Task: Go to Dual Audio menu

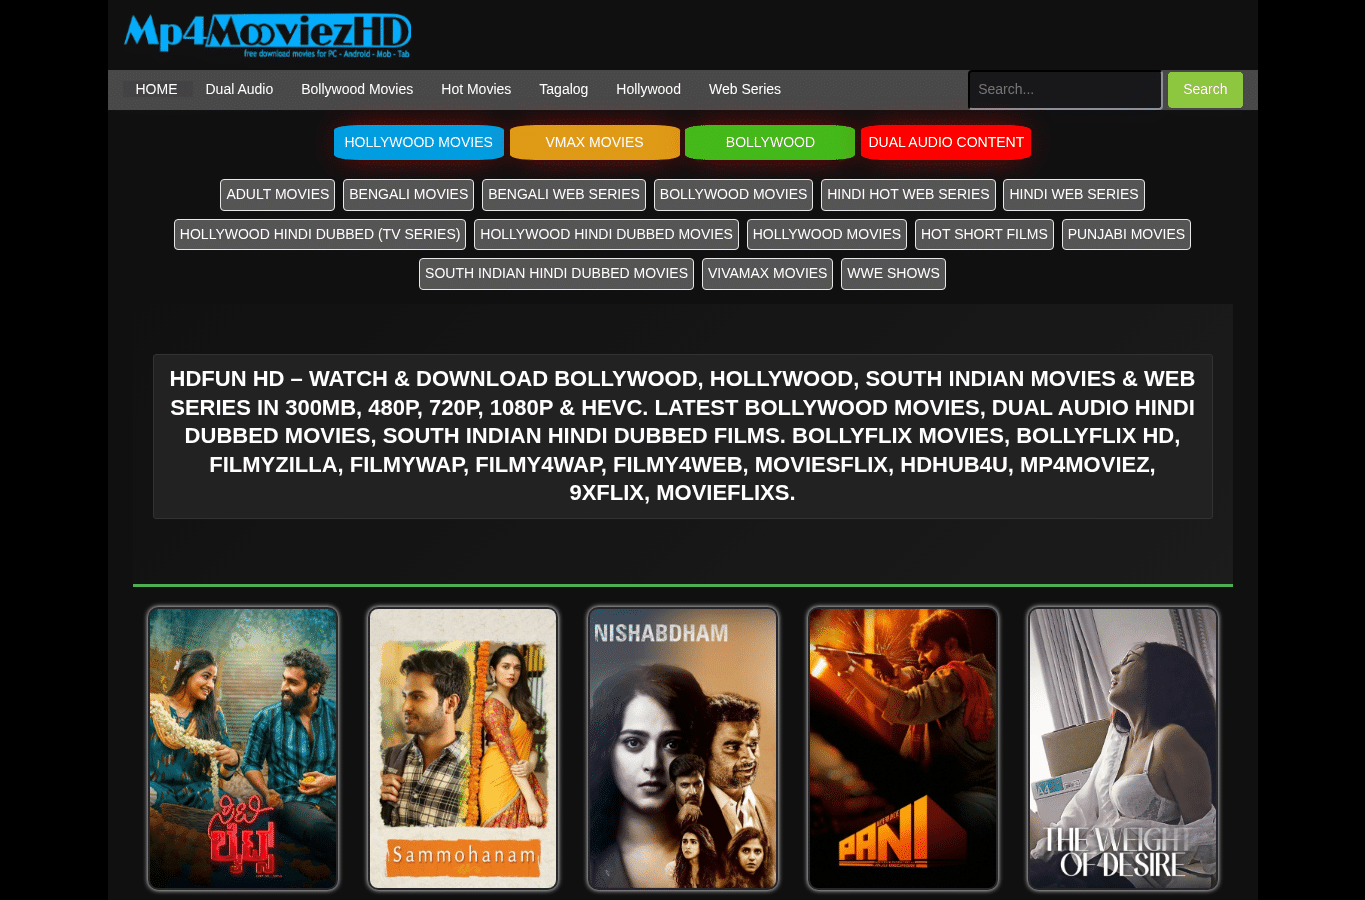Action: [239, 89]
